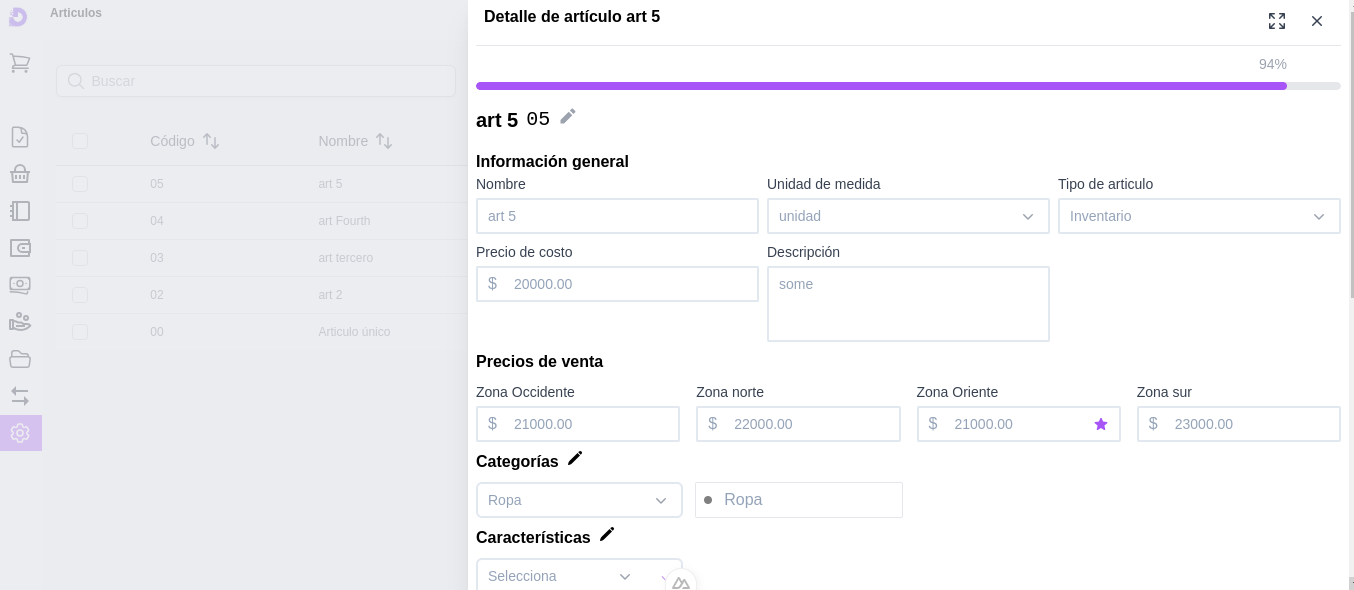Expand the Tipo de articulo dropdown
The image size is (1354, 590).
(1198, 216)
